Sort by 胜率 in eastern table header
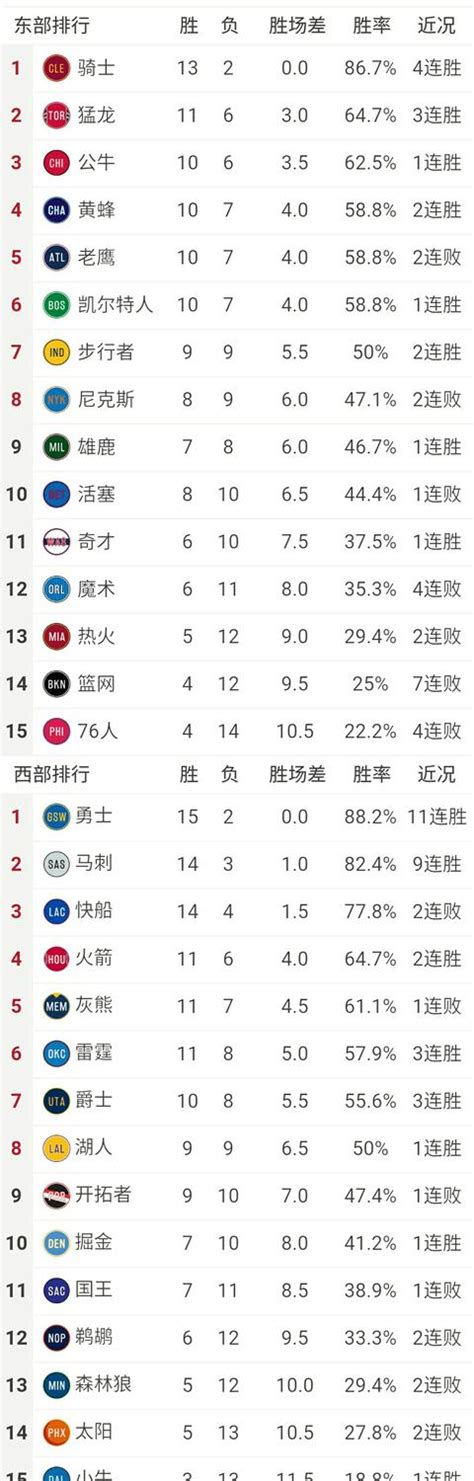 point(371,26)
